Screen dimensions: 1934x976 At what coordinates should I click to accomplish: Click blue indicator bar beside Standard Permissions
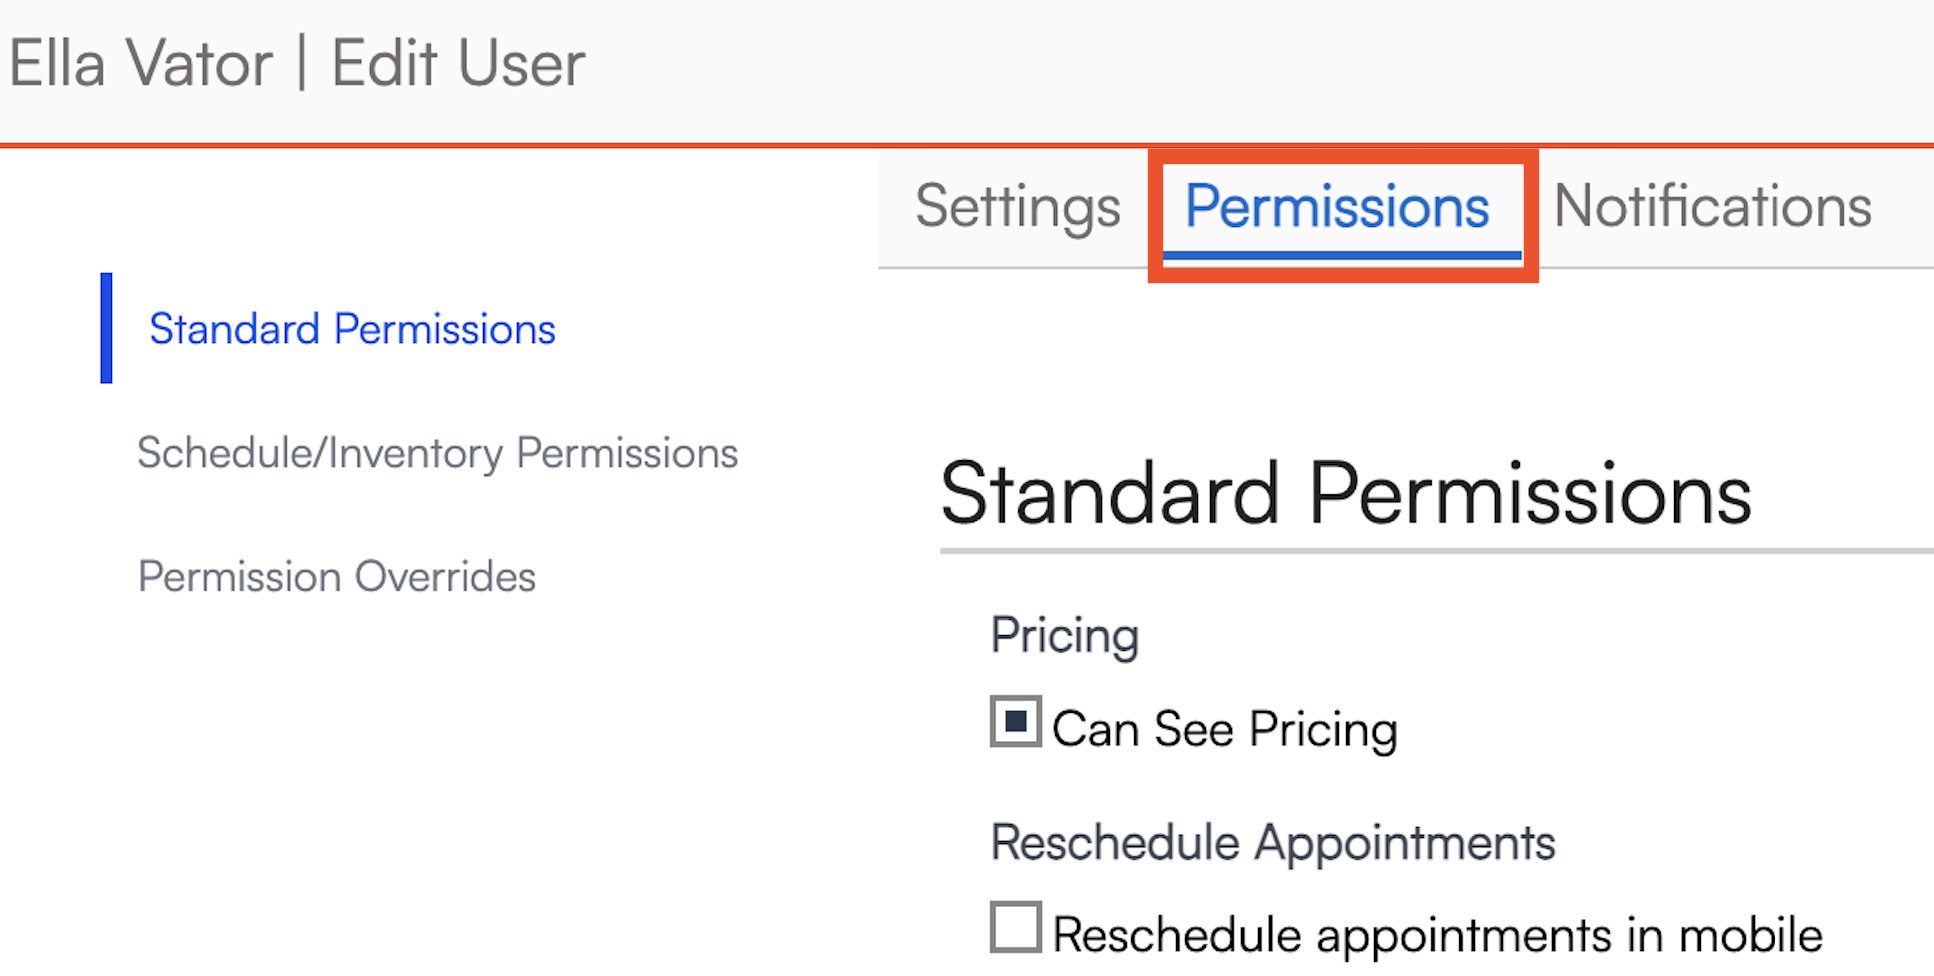(x=106, y=328)
